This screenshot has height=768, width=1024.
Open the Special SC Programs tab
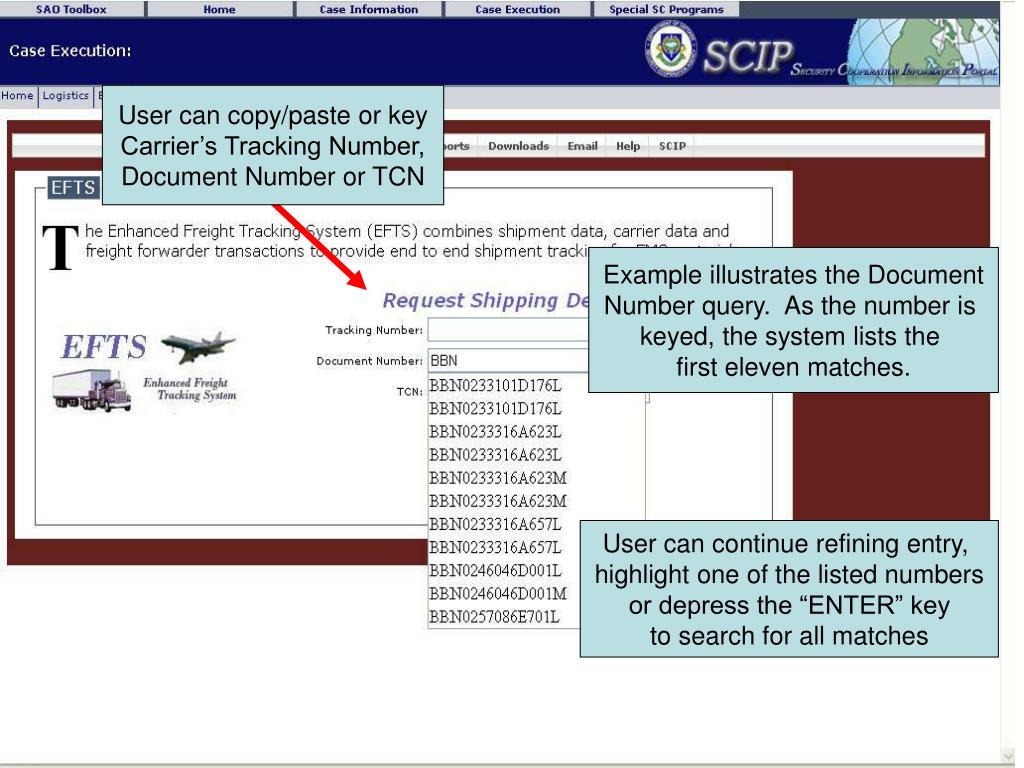point(666,9)
